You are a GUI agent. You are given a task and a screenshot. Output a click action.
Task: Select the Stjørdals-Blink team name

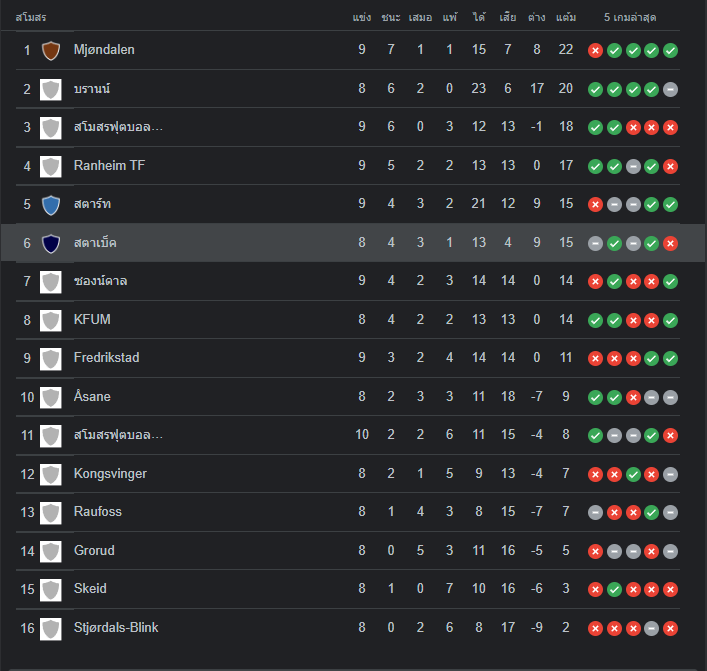click(x=116, y=627)
